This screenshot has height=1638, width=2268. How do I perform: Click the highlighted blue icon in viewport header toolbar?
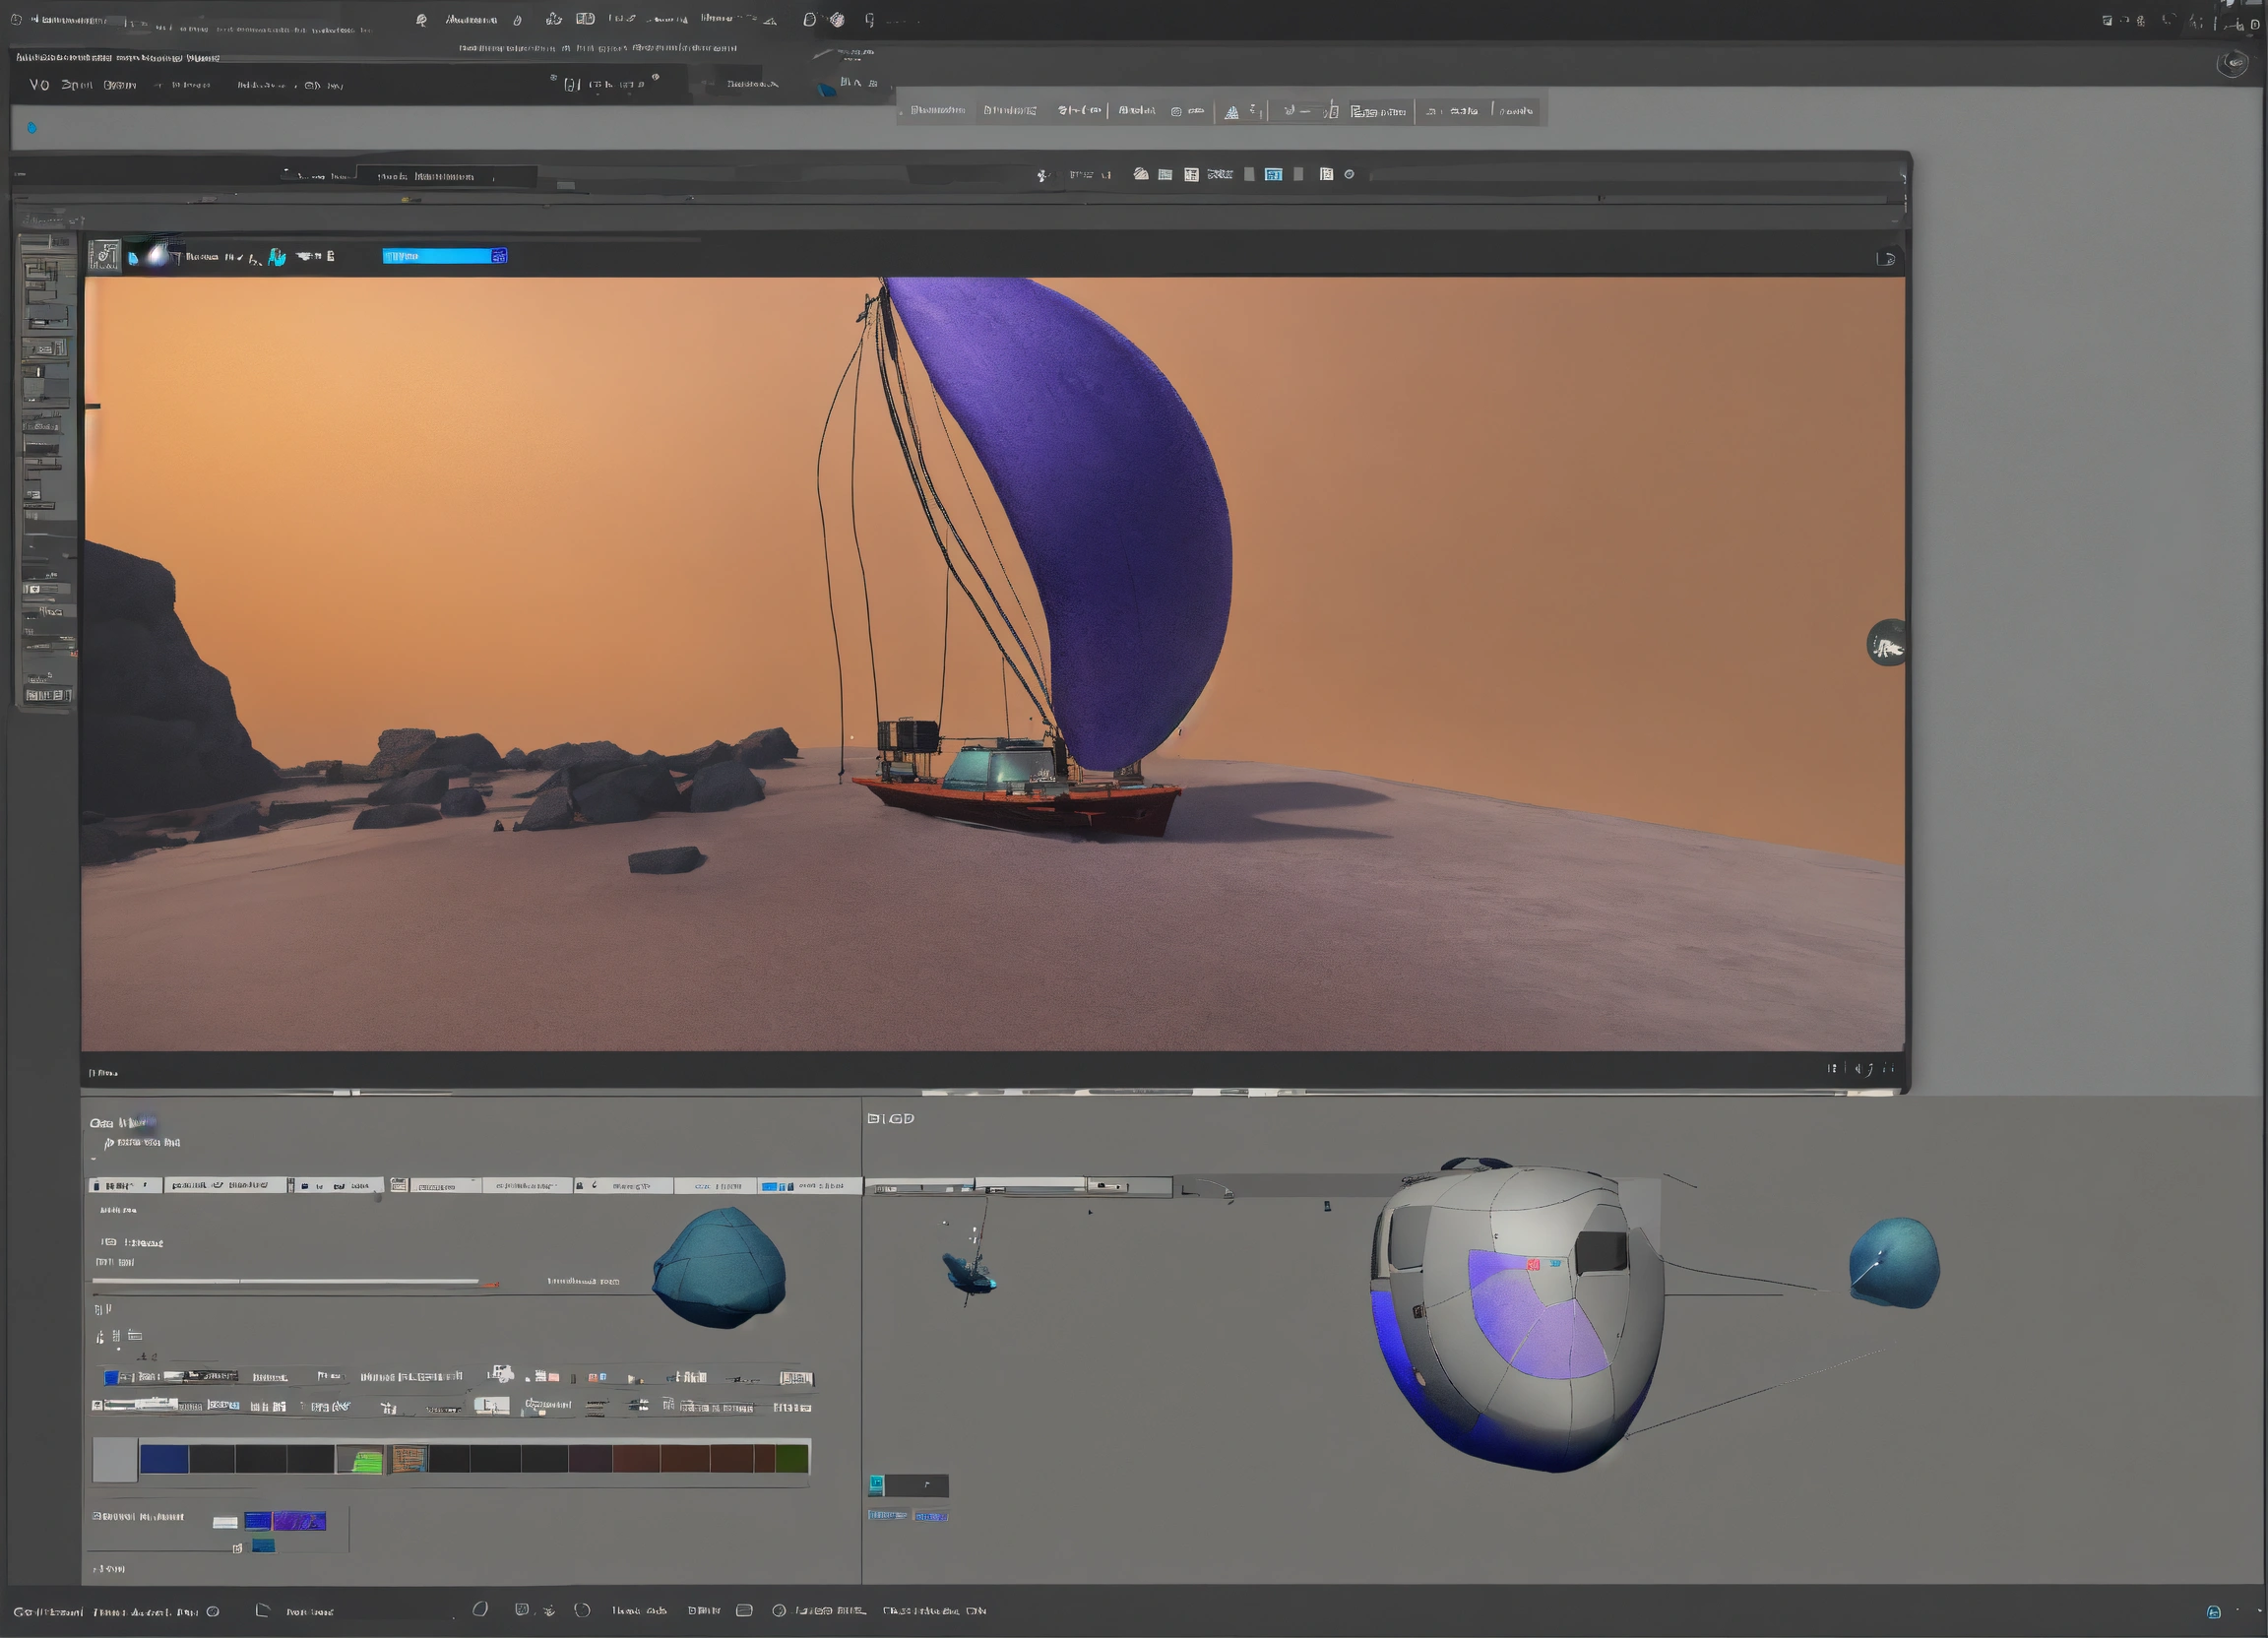tap(1273, 175)
